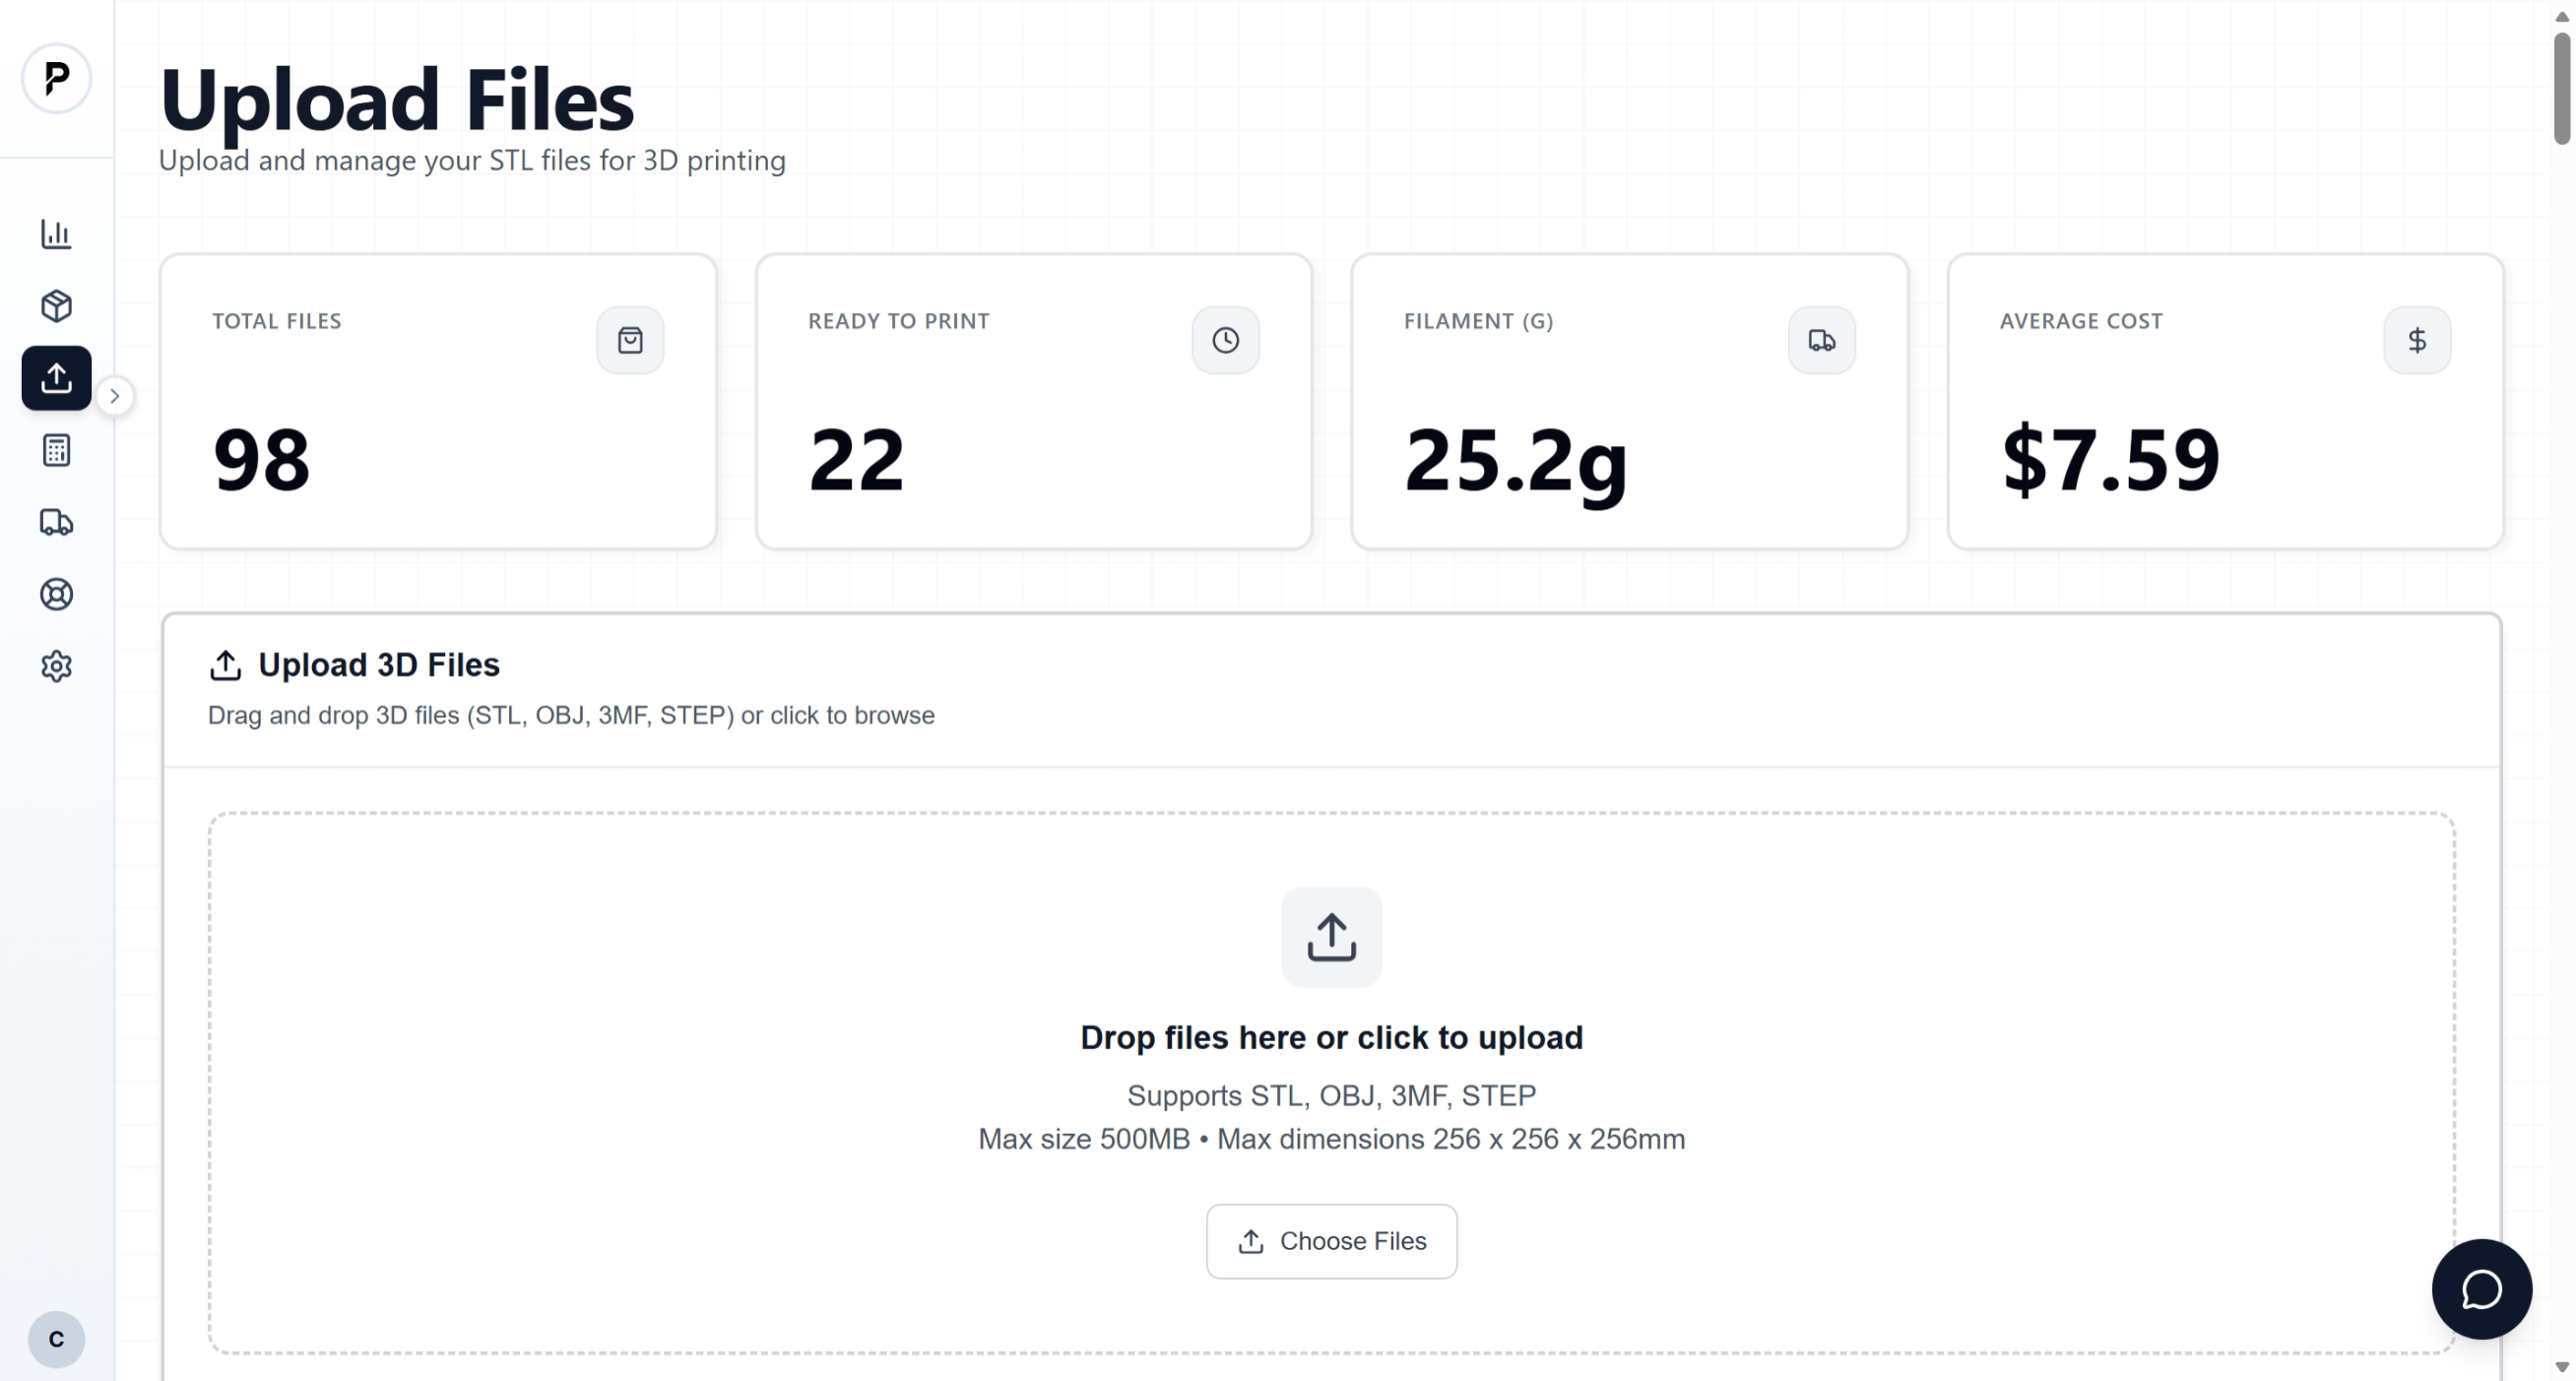Click the C user avatar
2576x1381 pixels.
[x=56, y=1339]
